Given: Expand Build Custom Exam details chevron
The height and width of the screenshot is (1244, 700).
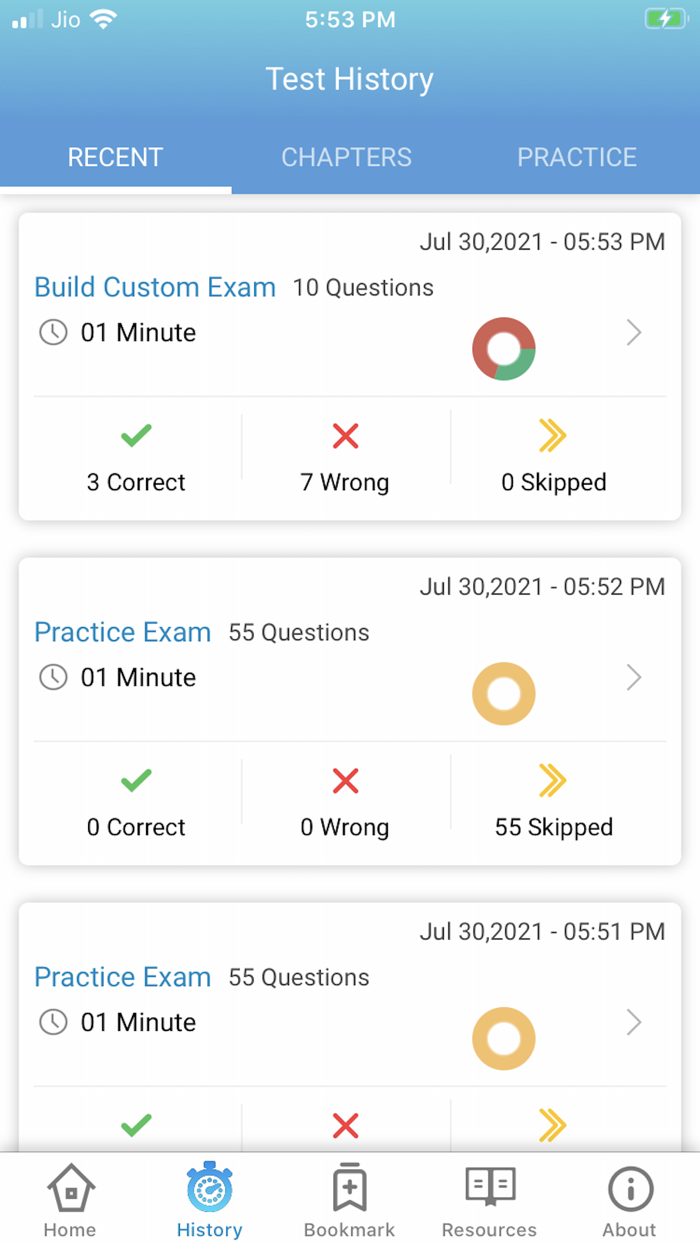Looking at the screenshot, I should (633, 332).
